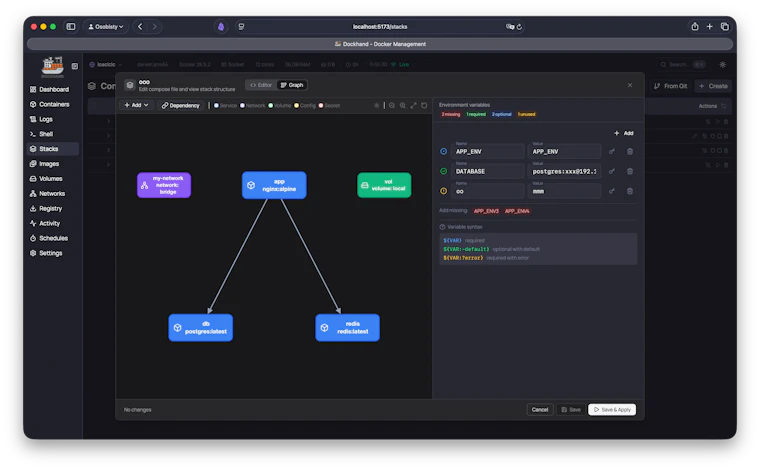Open the Shell section
Screen dimensions: 760x470
click(42, 134)
